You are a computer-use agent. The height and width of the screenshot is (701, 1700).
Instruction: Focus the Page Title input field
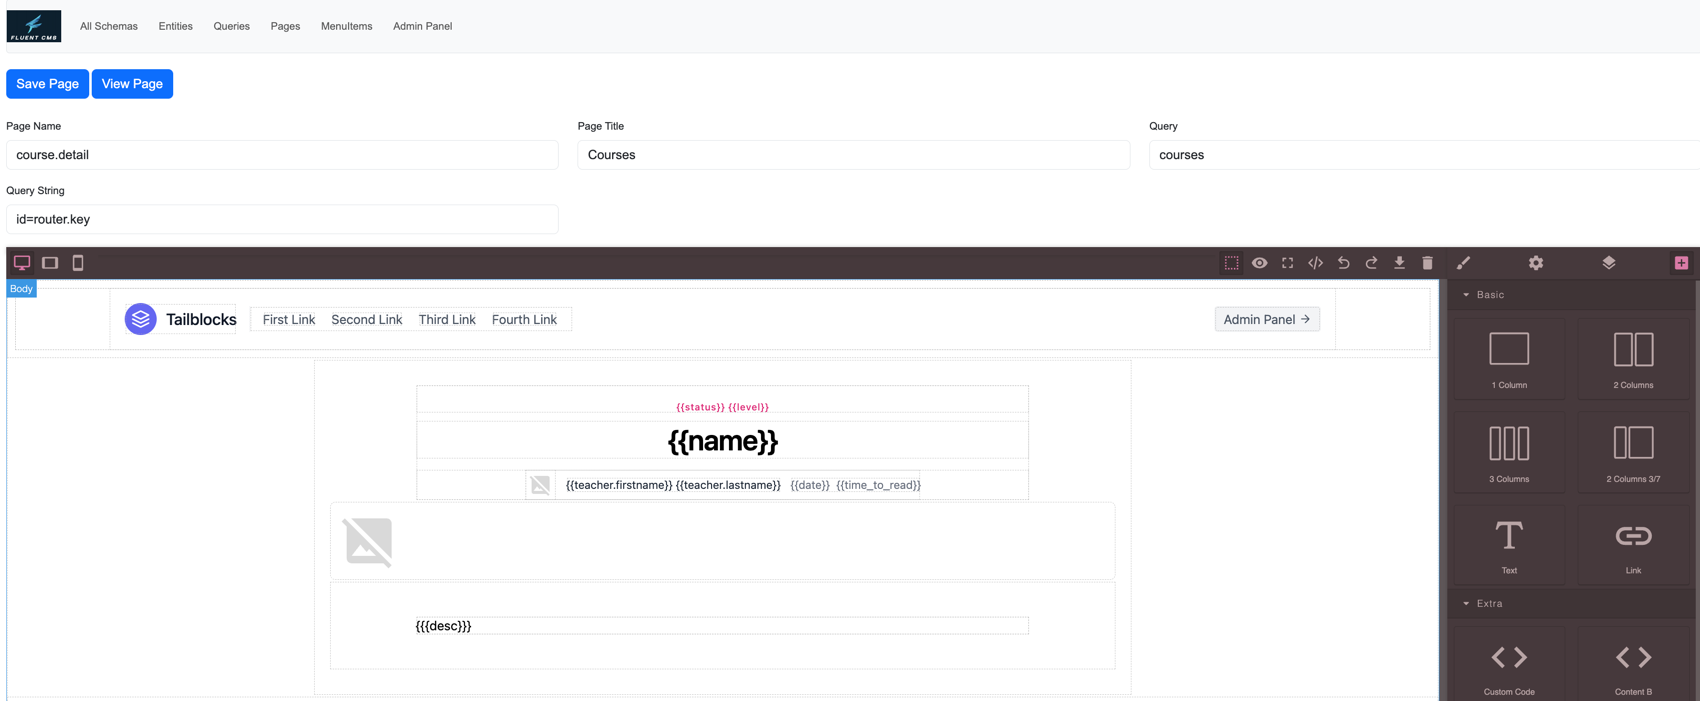(x=854, y=155)
